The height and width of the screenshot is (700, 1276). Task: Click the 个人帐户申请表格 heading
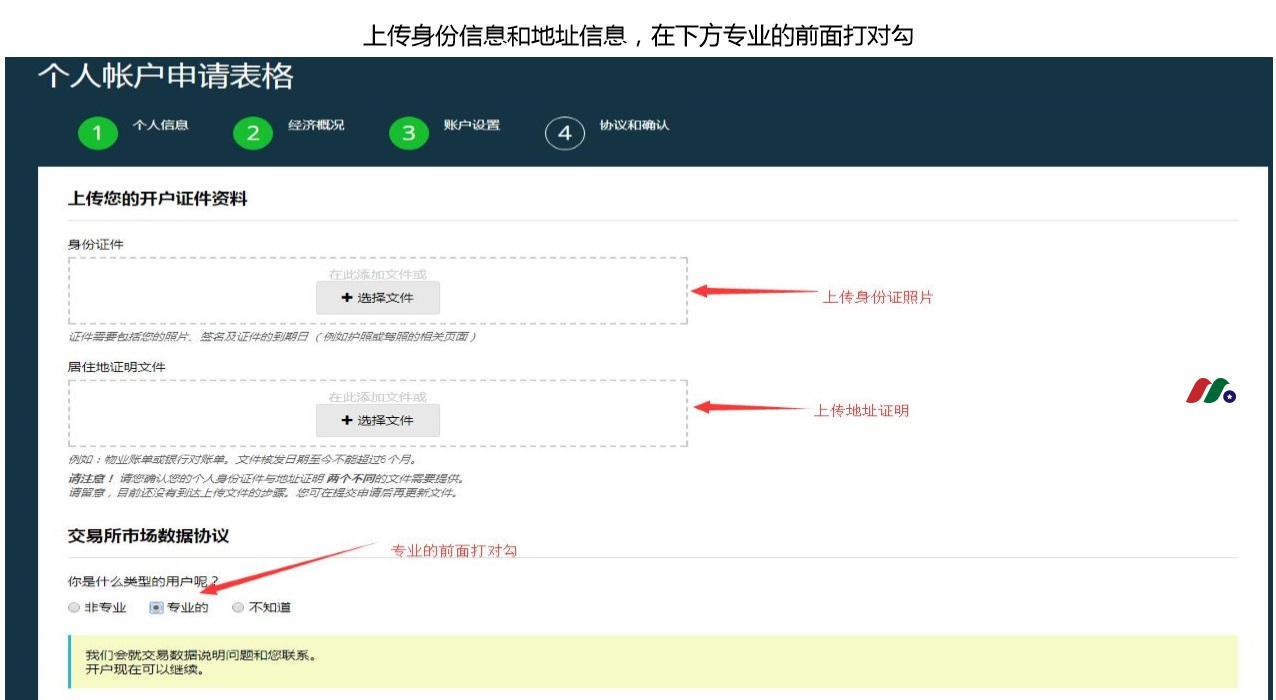pos(166,77)
